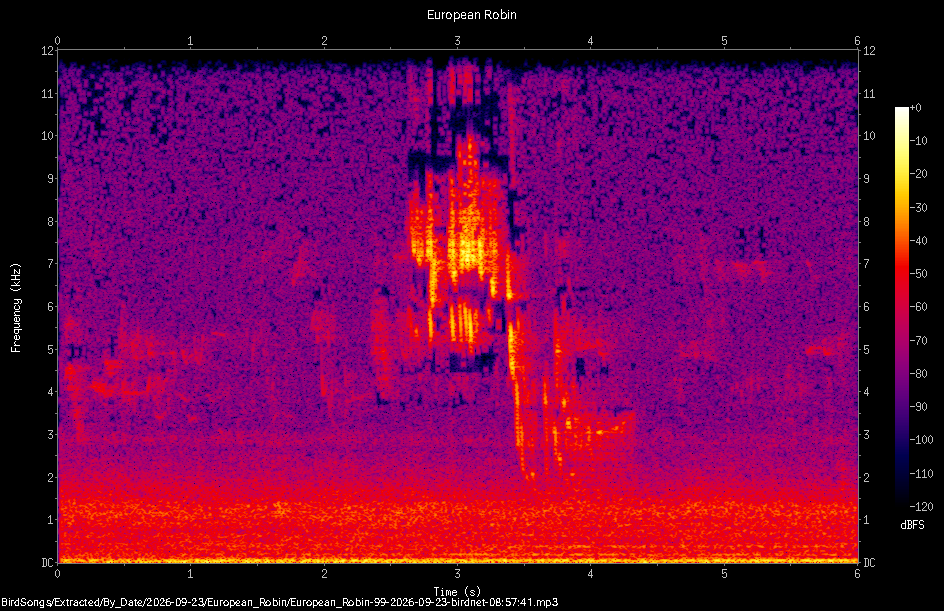944x611 pixels.
Task: Click the 12 kHz label on left axis
Action: click(48, 51)
